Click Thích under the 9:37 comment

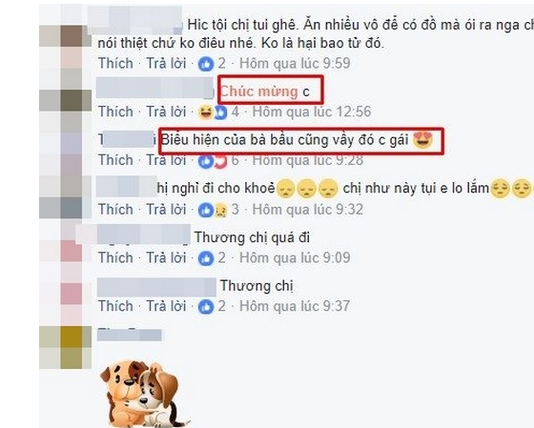coord(116,306)
